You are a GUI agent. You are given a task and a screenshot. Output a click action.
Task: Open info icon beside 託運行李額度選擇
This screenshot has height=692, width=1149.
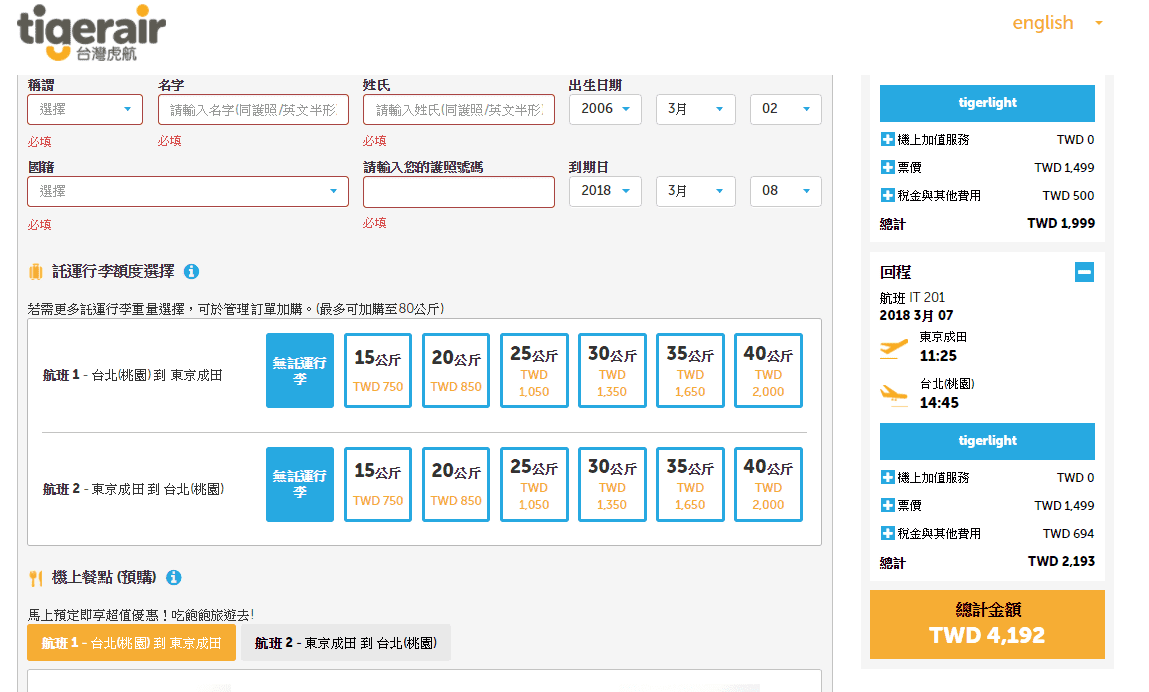point(191,271)
